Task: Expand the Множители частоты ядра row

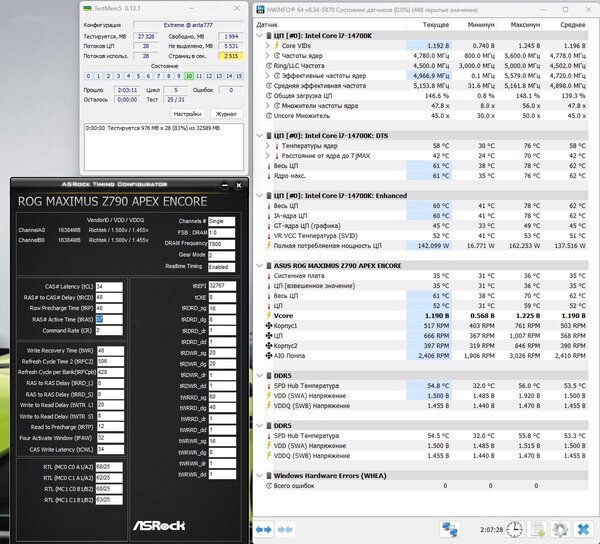Action: [267, 106]
